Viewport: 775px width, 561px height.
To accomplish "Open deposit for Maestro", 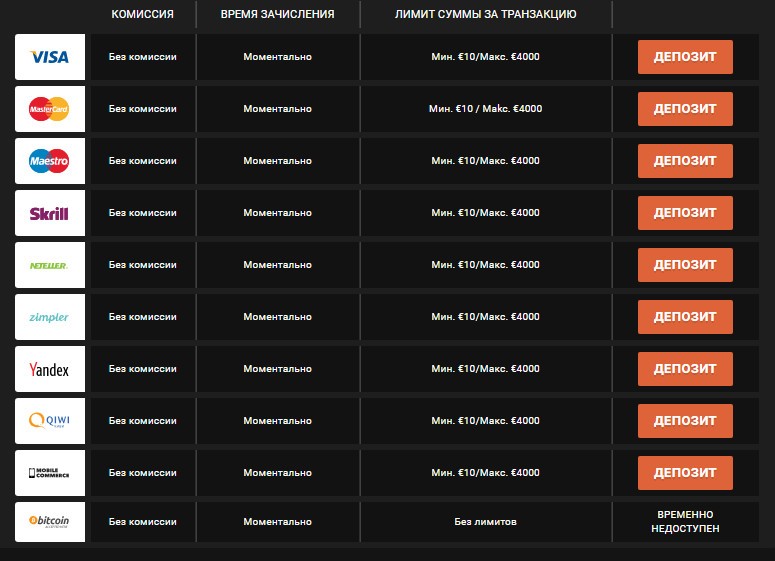I will [685, 161].
